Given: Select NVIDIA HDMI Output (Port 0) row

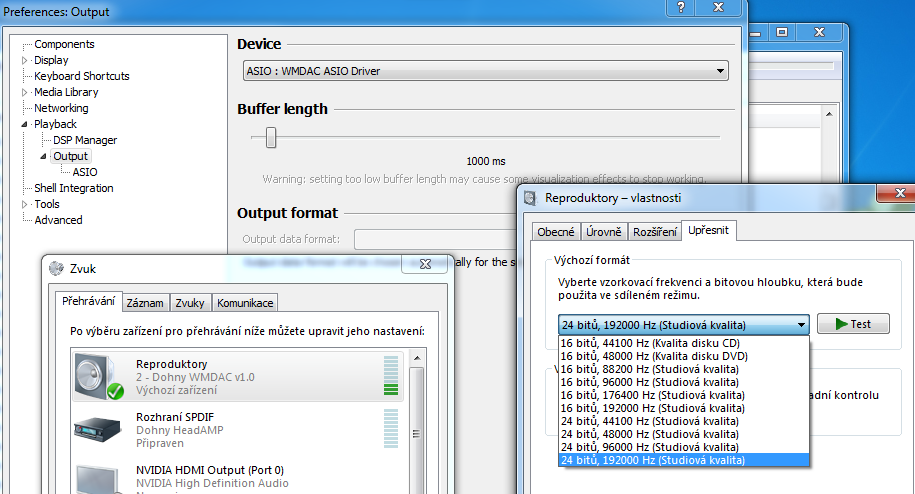Looking at the screenshot, I should (x=238, y=479).
